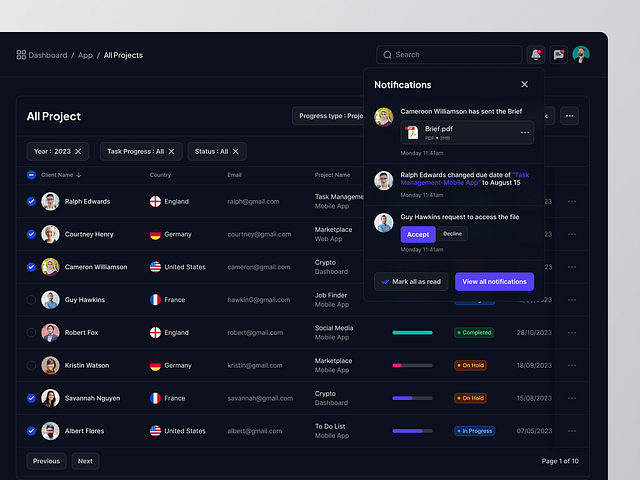The width and height of the screenshot is (640, 480).
Task: Open row actions for Albert Flores project
Action: coord(572,431)
